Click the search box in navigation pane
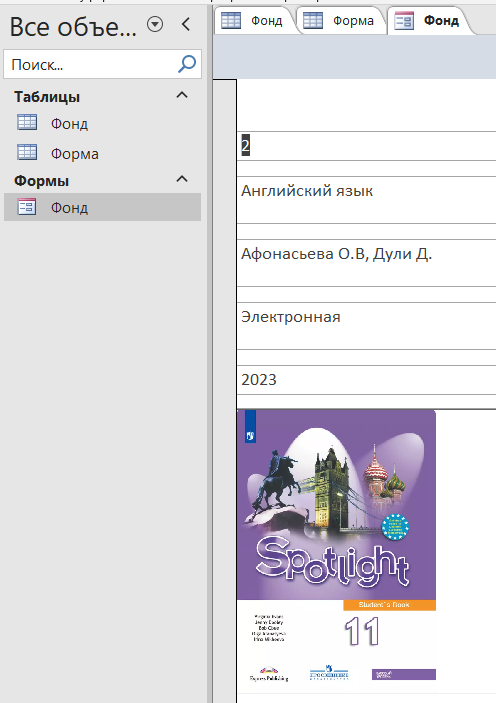The height and width of the screenshot is (703, 496). click(x=103, y=65)
